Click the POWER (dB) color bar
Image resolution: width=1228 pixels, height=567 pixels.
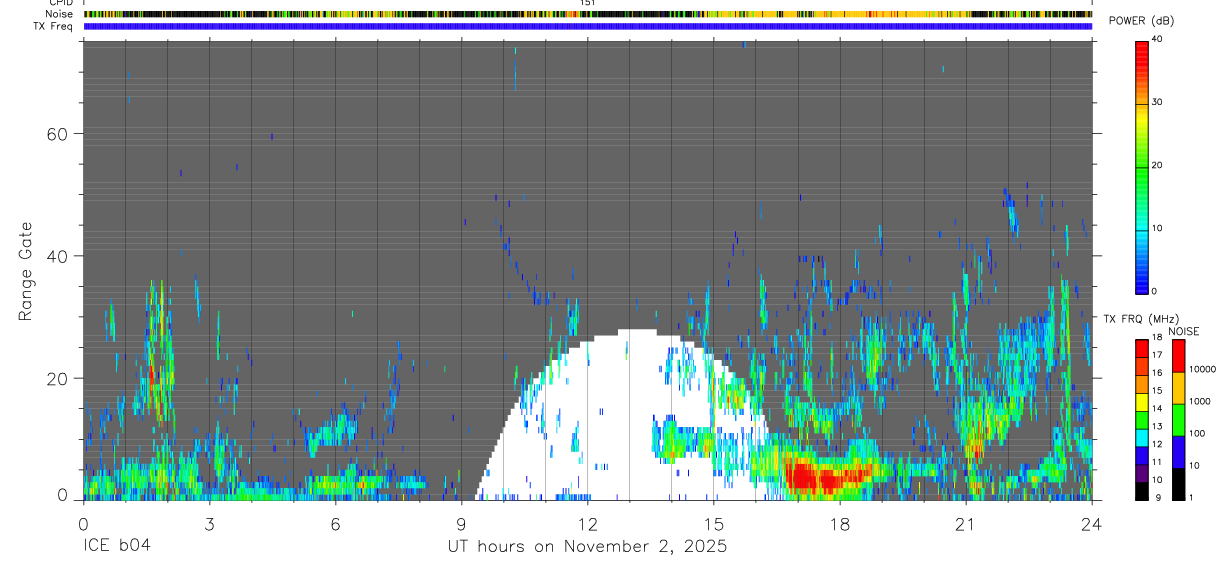[x=1142, y=166]
